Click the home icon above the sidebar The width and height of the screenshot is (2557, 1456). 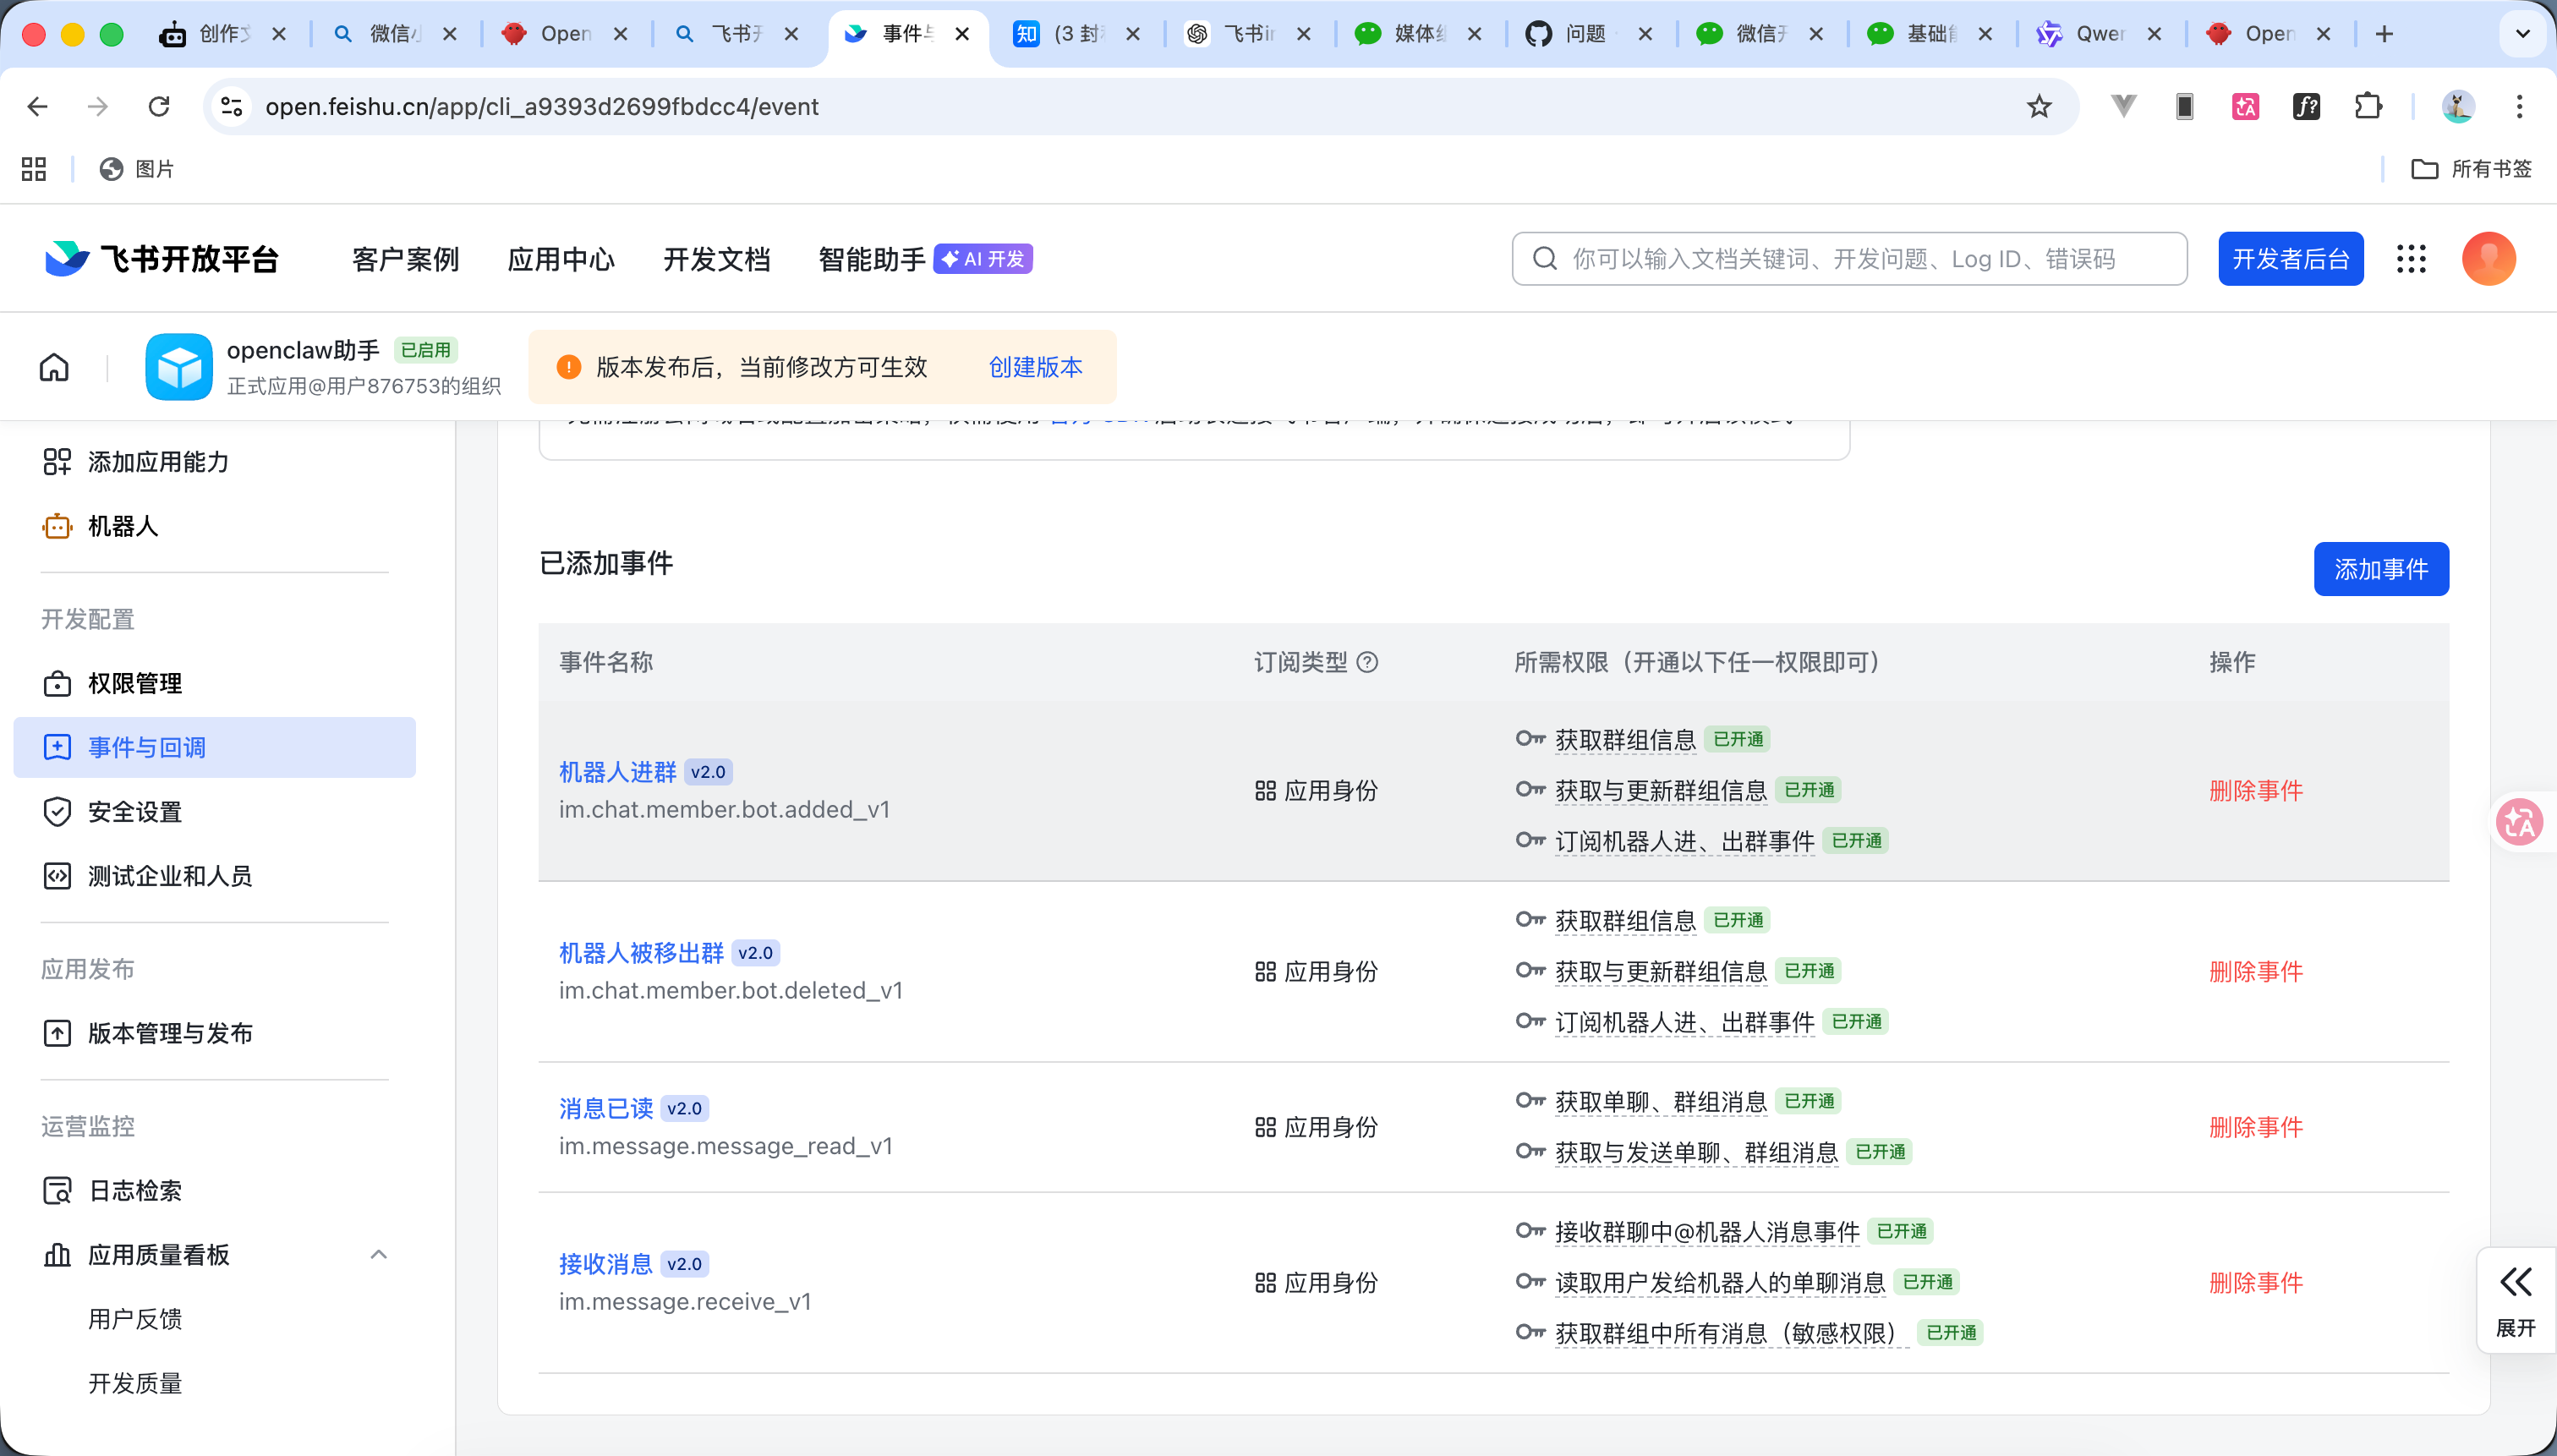54,366
